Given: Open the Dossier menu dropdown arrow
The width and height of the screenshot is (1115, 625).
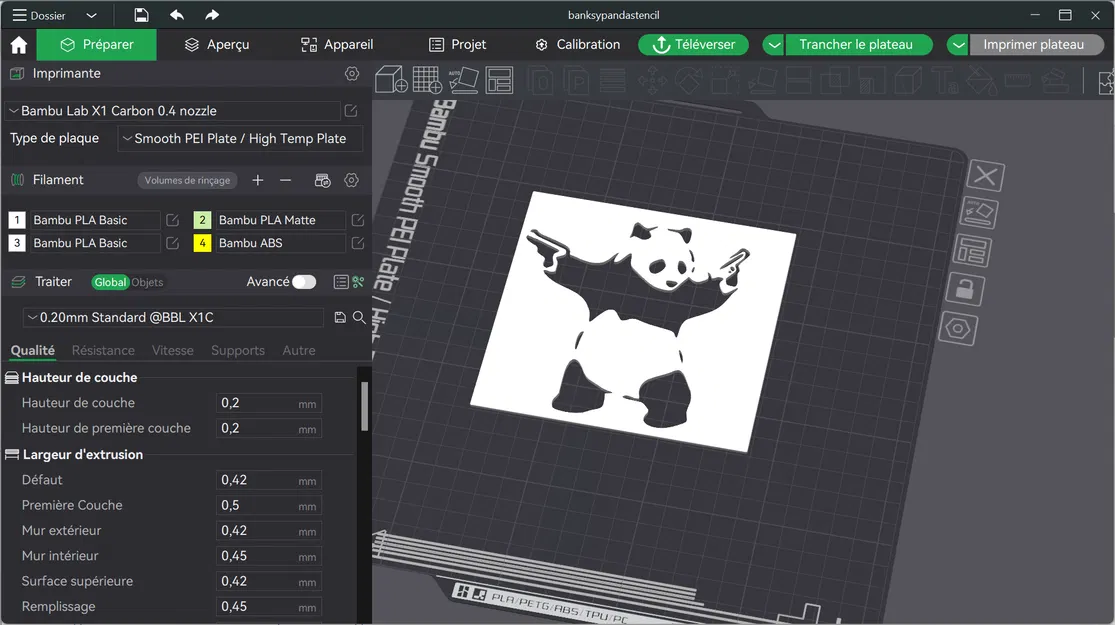Looking at the screenshot, I should pos(91,16).
